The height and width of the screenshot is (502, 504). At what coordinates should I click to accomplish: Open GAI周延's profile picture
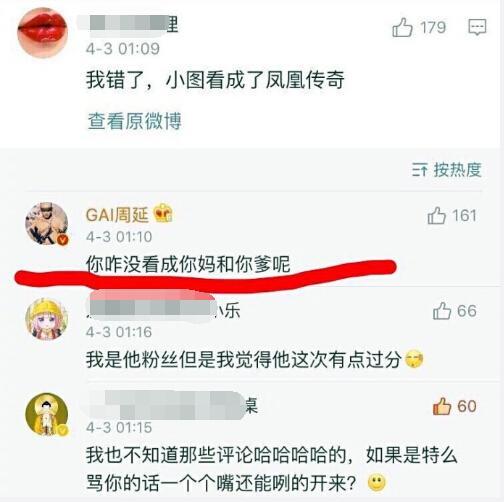[x=47, y=223]
